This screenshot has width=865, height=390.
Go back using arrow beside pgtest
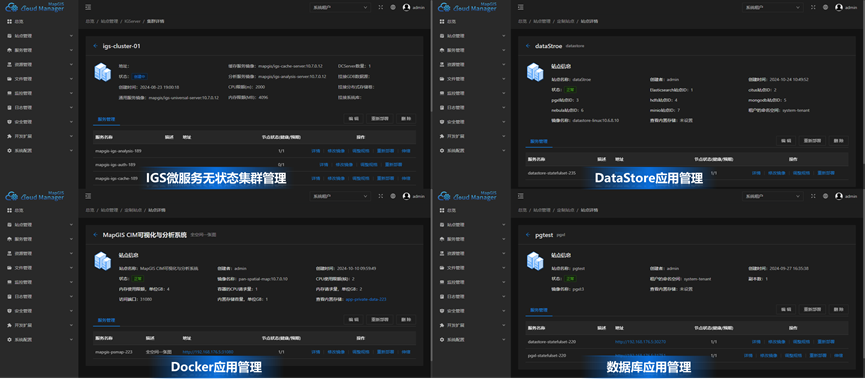coord(528,234)
